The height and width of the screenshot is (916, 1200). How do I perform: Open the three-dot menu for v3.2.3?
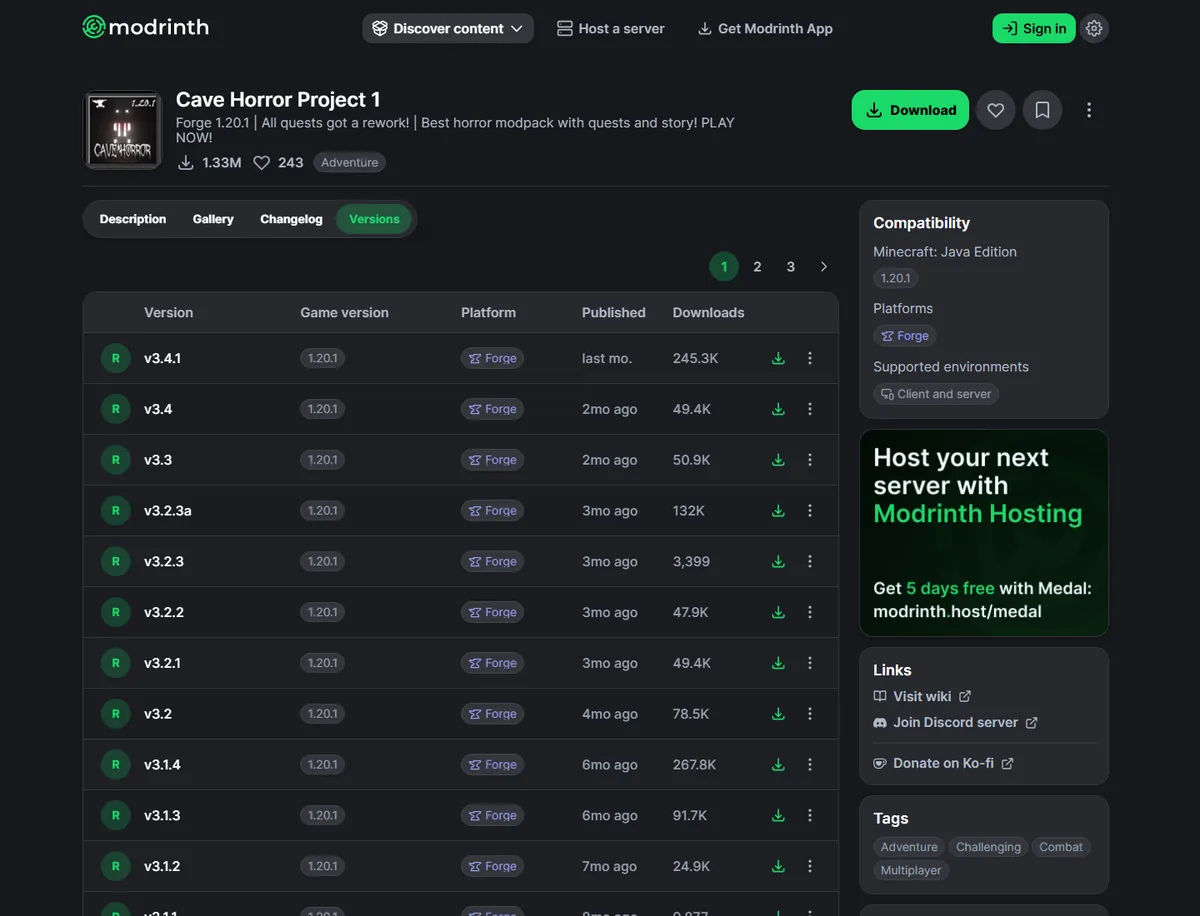(810, 561)
